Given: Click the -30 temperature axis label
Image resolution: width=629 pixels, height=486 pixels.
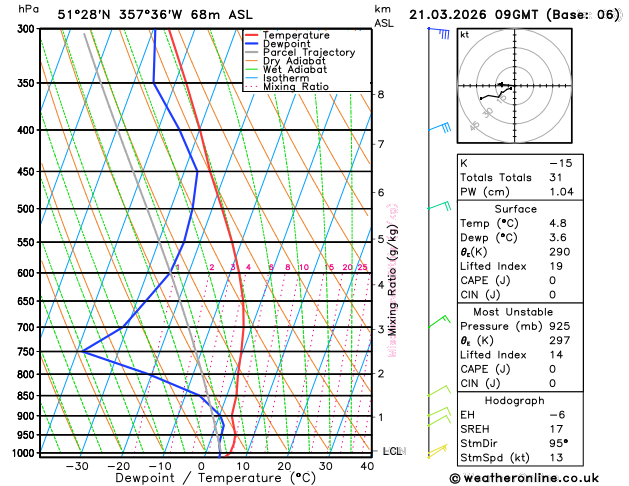Looking at the screenshot, I should point(77,466).
